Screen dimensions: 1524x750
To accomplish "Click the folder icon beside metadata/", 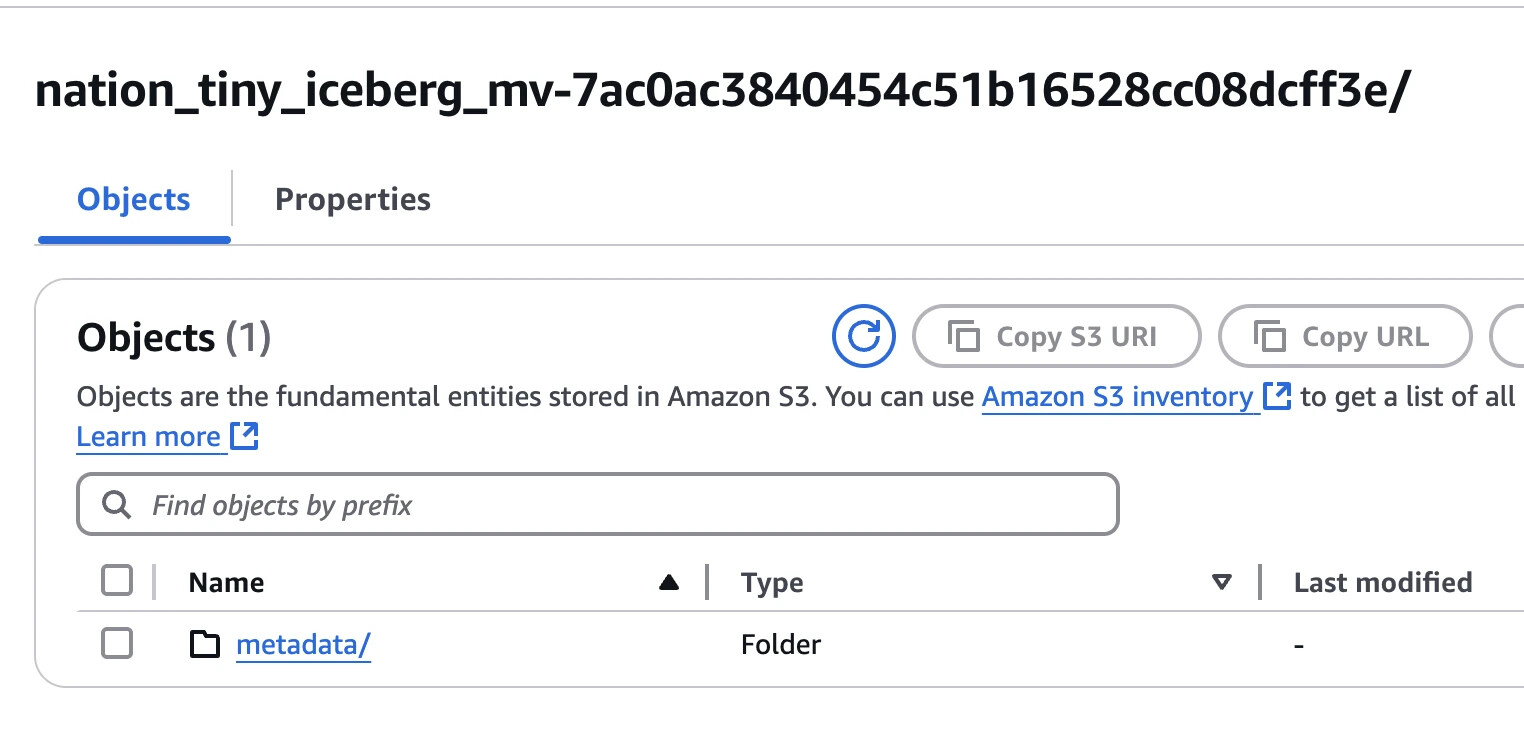I will coord(205,645).
